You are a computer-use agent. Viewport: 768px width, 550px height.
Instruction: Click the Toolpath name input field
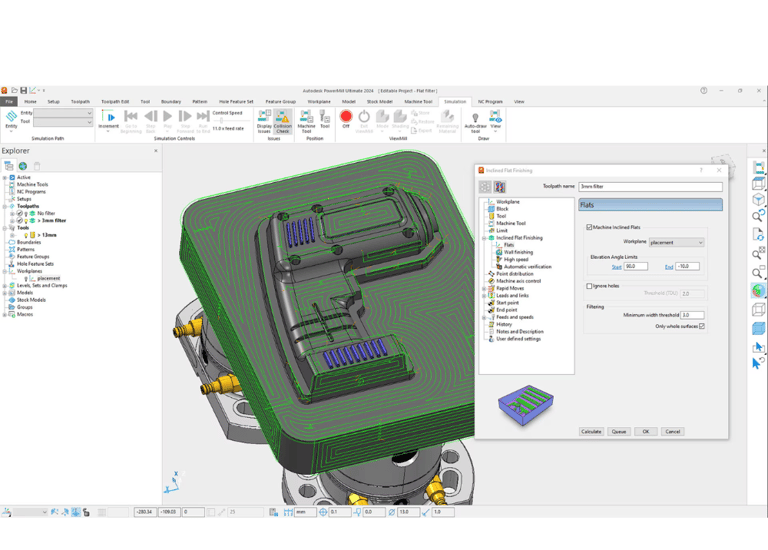pos(650,187)
